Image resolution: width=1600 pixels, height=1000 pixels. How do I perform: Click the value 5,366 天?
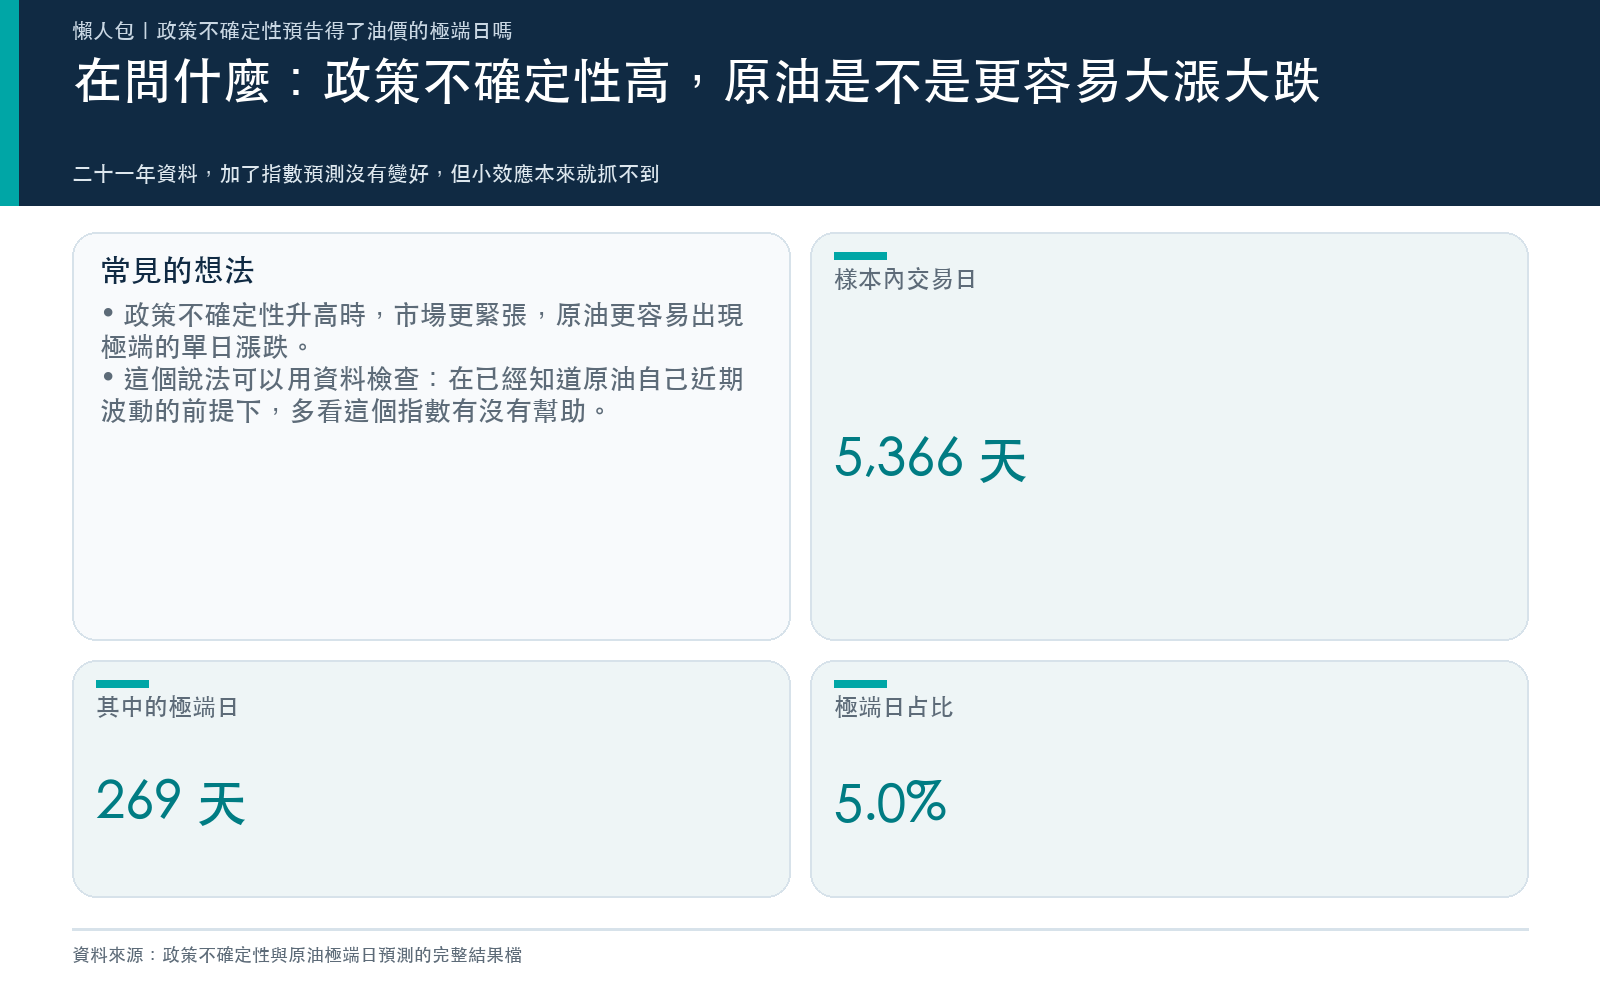[931, 459]
